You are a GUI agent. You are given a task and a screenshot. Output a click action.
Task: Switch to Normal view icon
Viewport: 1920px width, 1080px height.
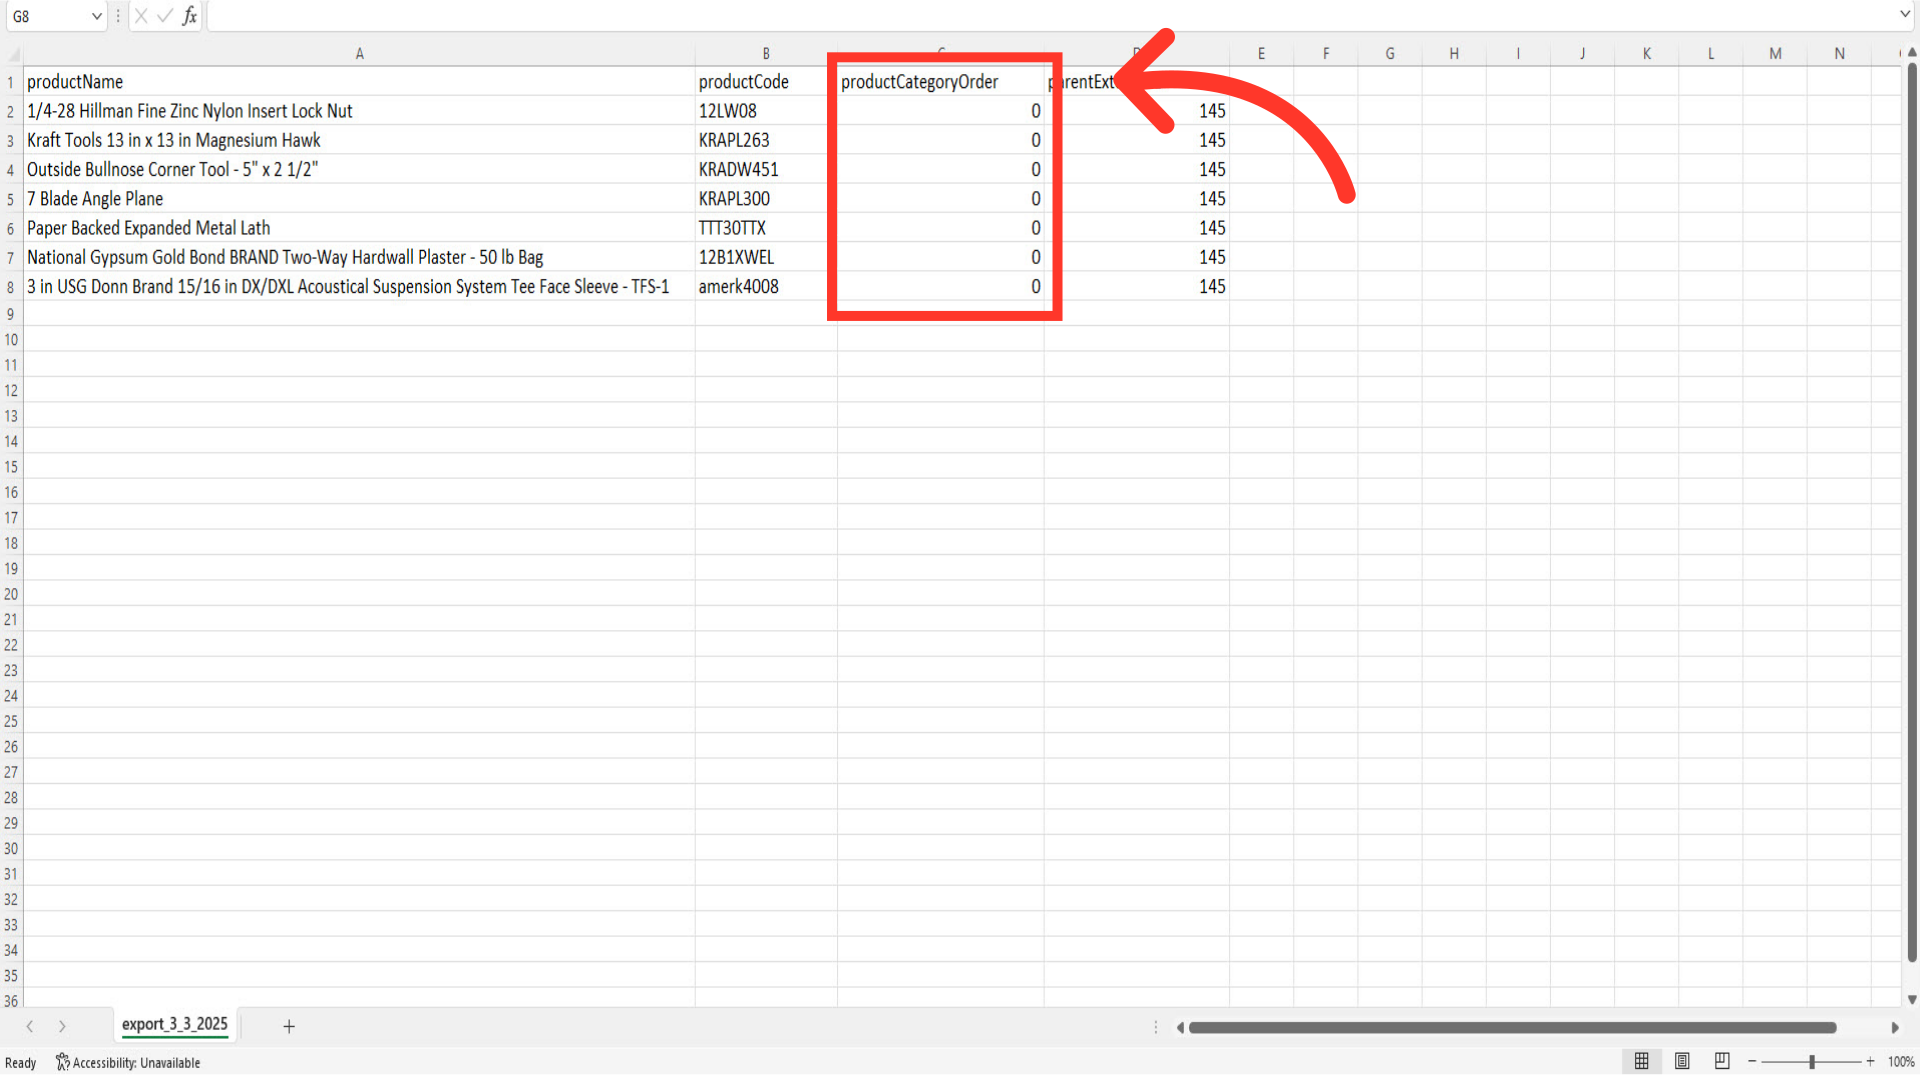(x=1641, y=1061)
